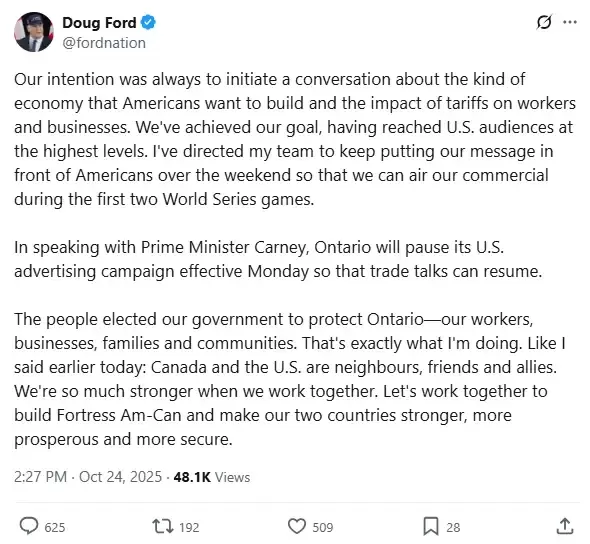The height and width of the screenshot is (544, 590).
Task: Click the Doug Ford display name
Action: pyautogui.click(x=99, y=23)
